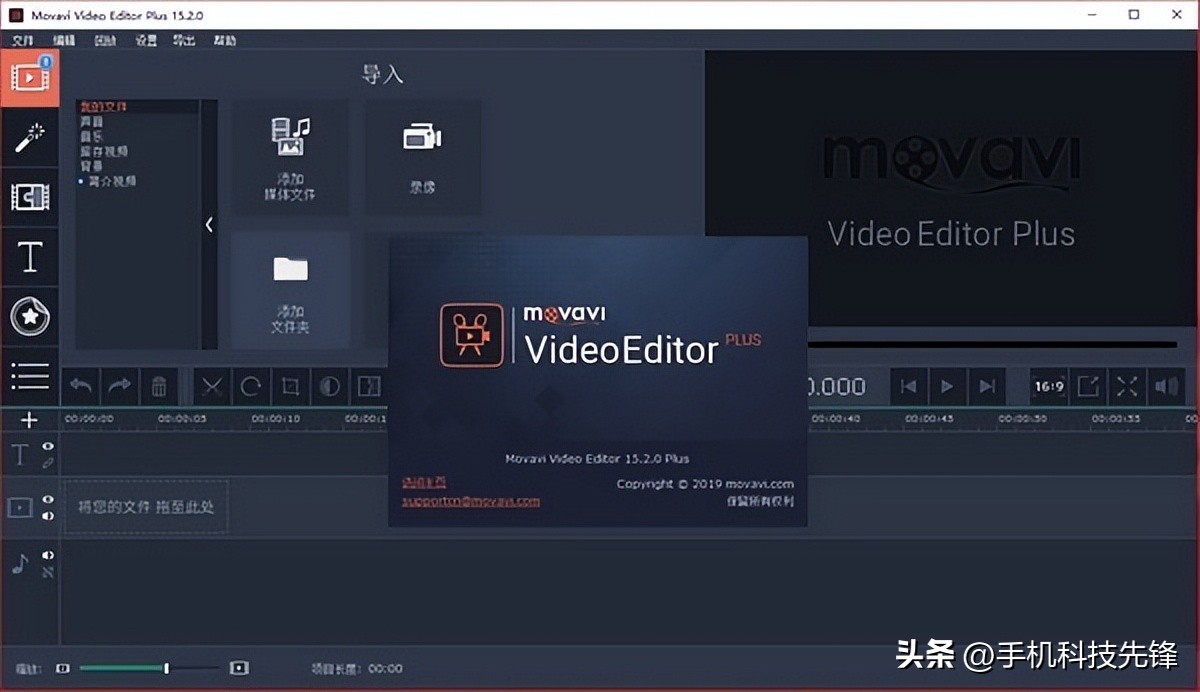Click the plus to add a new track
1200x692 pixels.
click(30, 419)
